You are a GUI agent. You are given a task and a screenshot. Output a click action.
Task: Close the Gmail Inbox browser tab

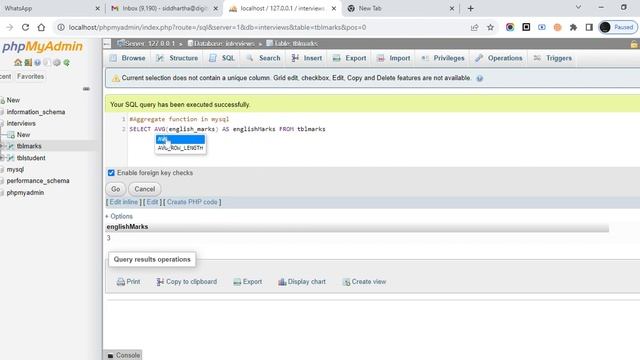pyautogui.click(x=216, y=8)
